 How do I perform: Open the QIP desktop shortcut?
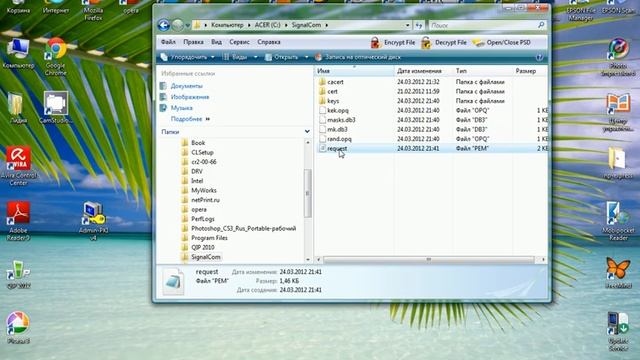(18, 274)
